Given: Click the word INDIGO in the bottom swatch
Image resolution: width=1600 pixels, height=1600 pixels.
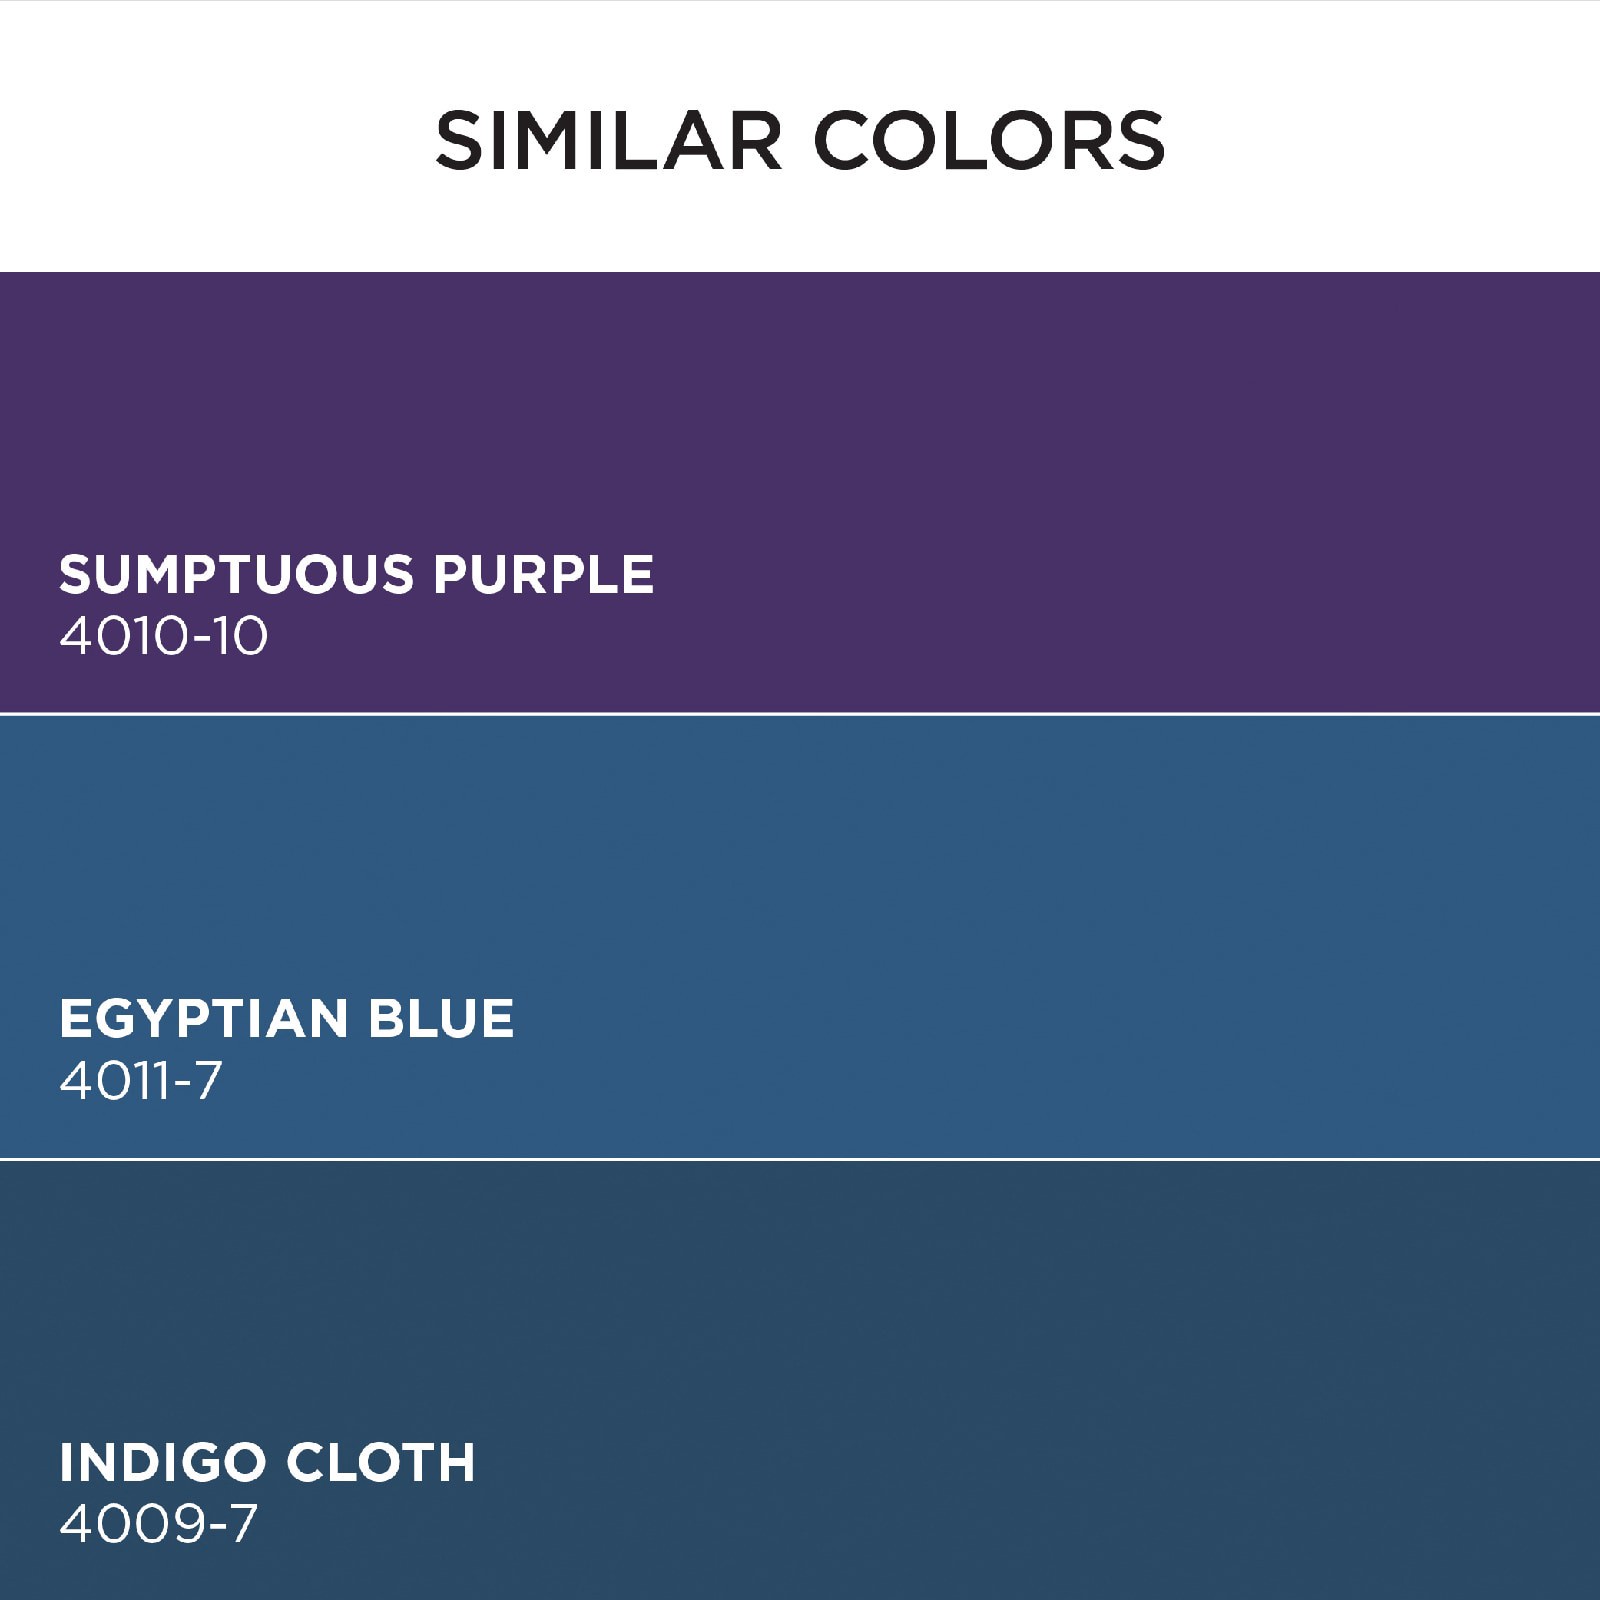Looking at the screenshot, I should [x=160, y=1463].
